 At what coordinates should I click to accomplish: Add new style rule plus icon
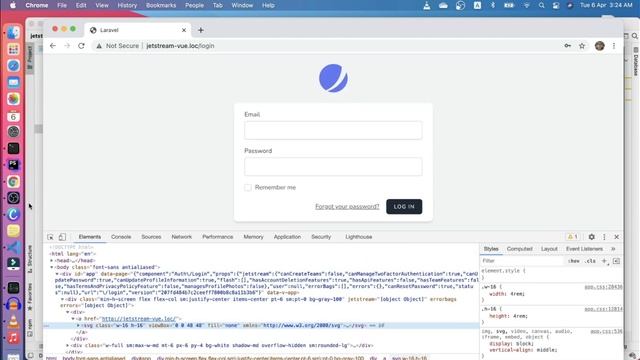click(604, 261)
